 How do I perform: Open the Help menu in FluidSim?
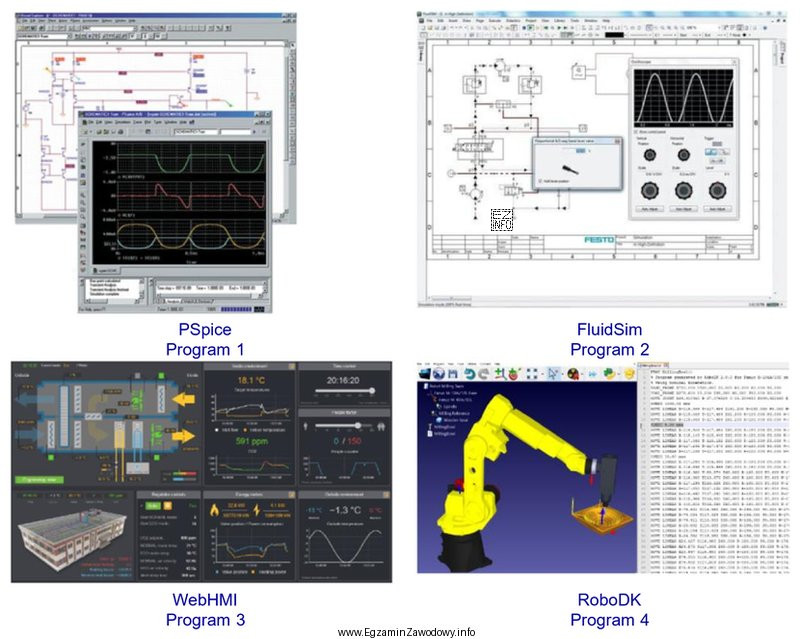[606, 20]
